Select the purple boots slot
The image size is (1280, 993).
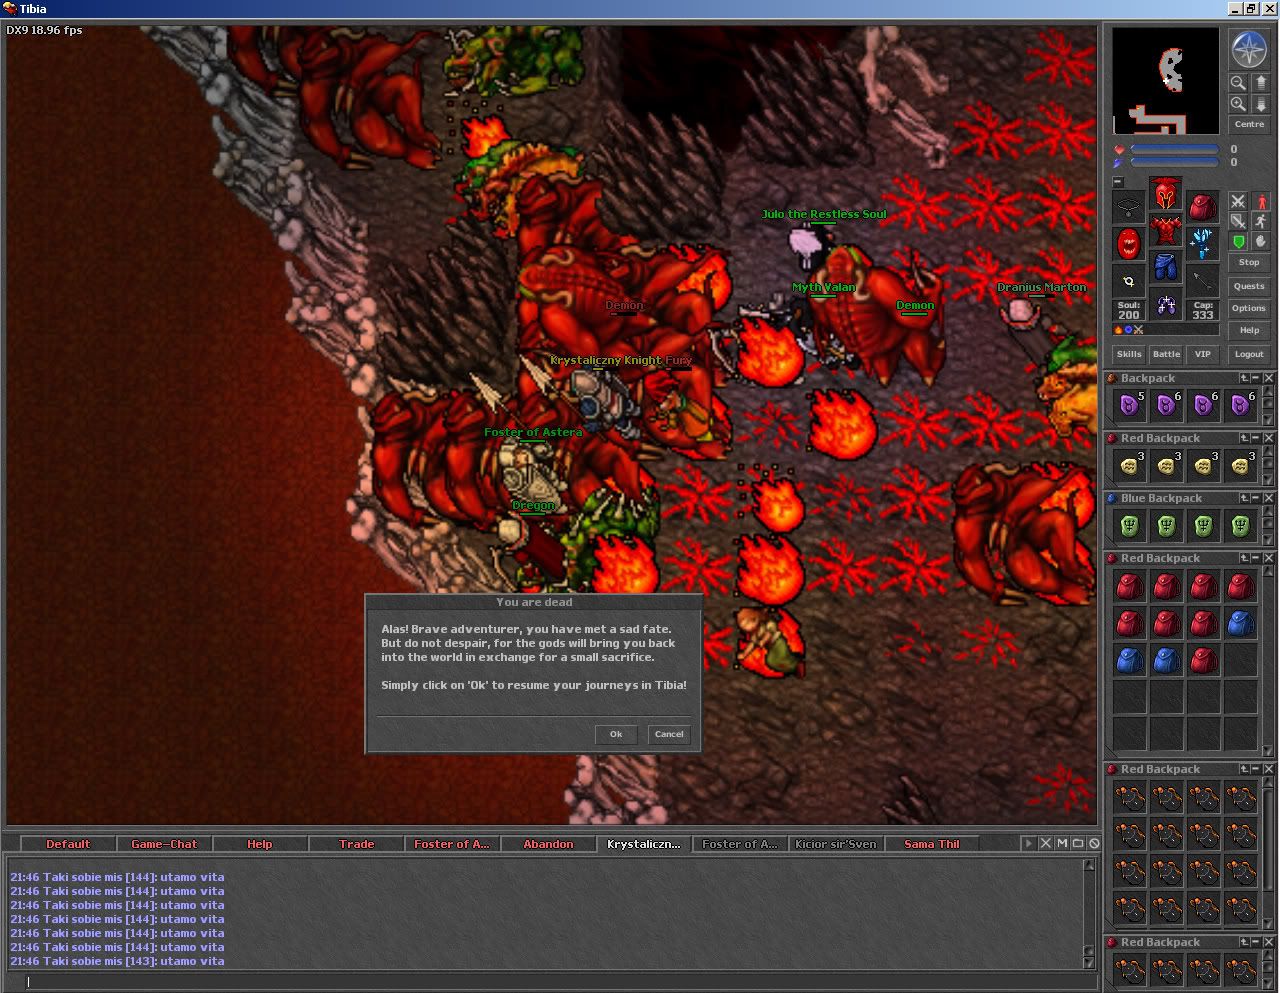[x=1165, y=305]
